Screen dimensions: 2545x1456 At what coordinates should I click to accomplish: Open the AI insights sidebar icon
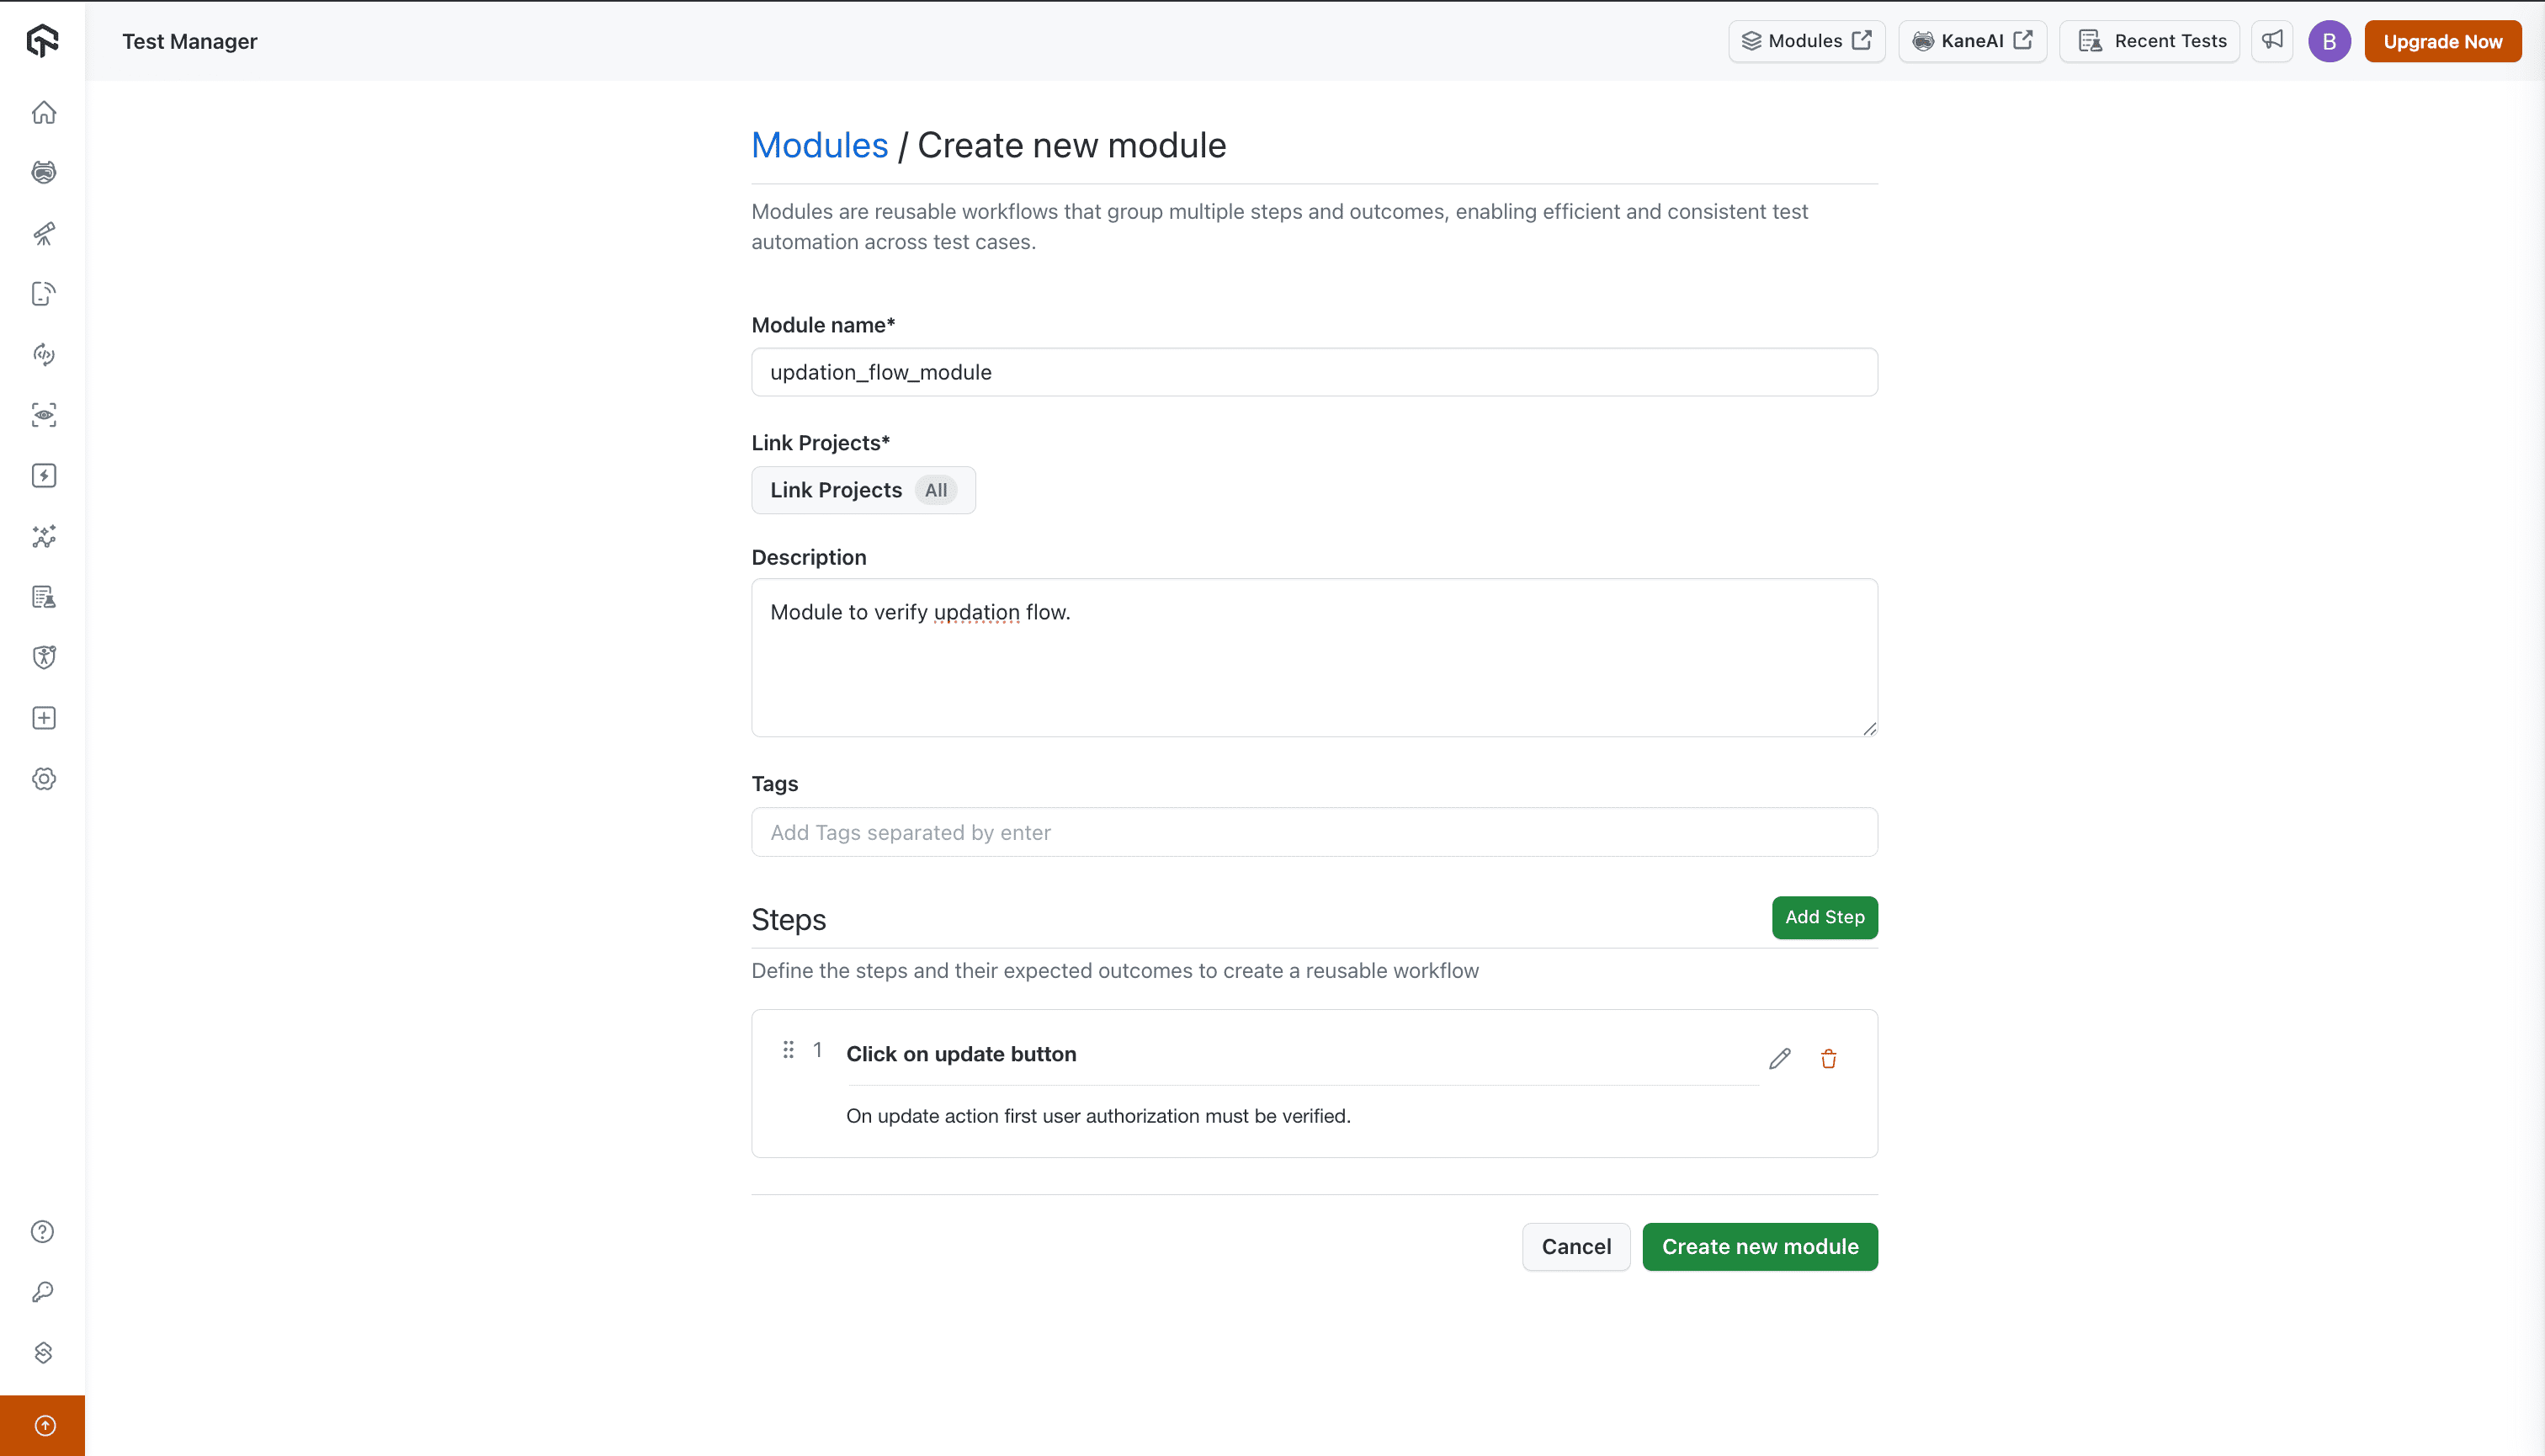tap(44, 537)
